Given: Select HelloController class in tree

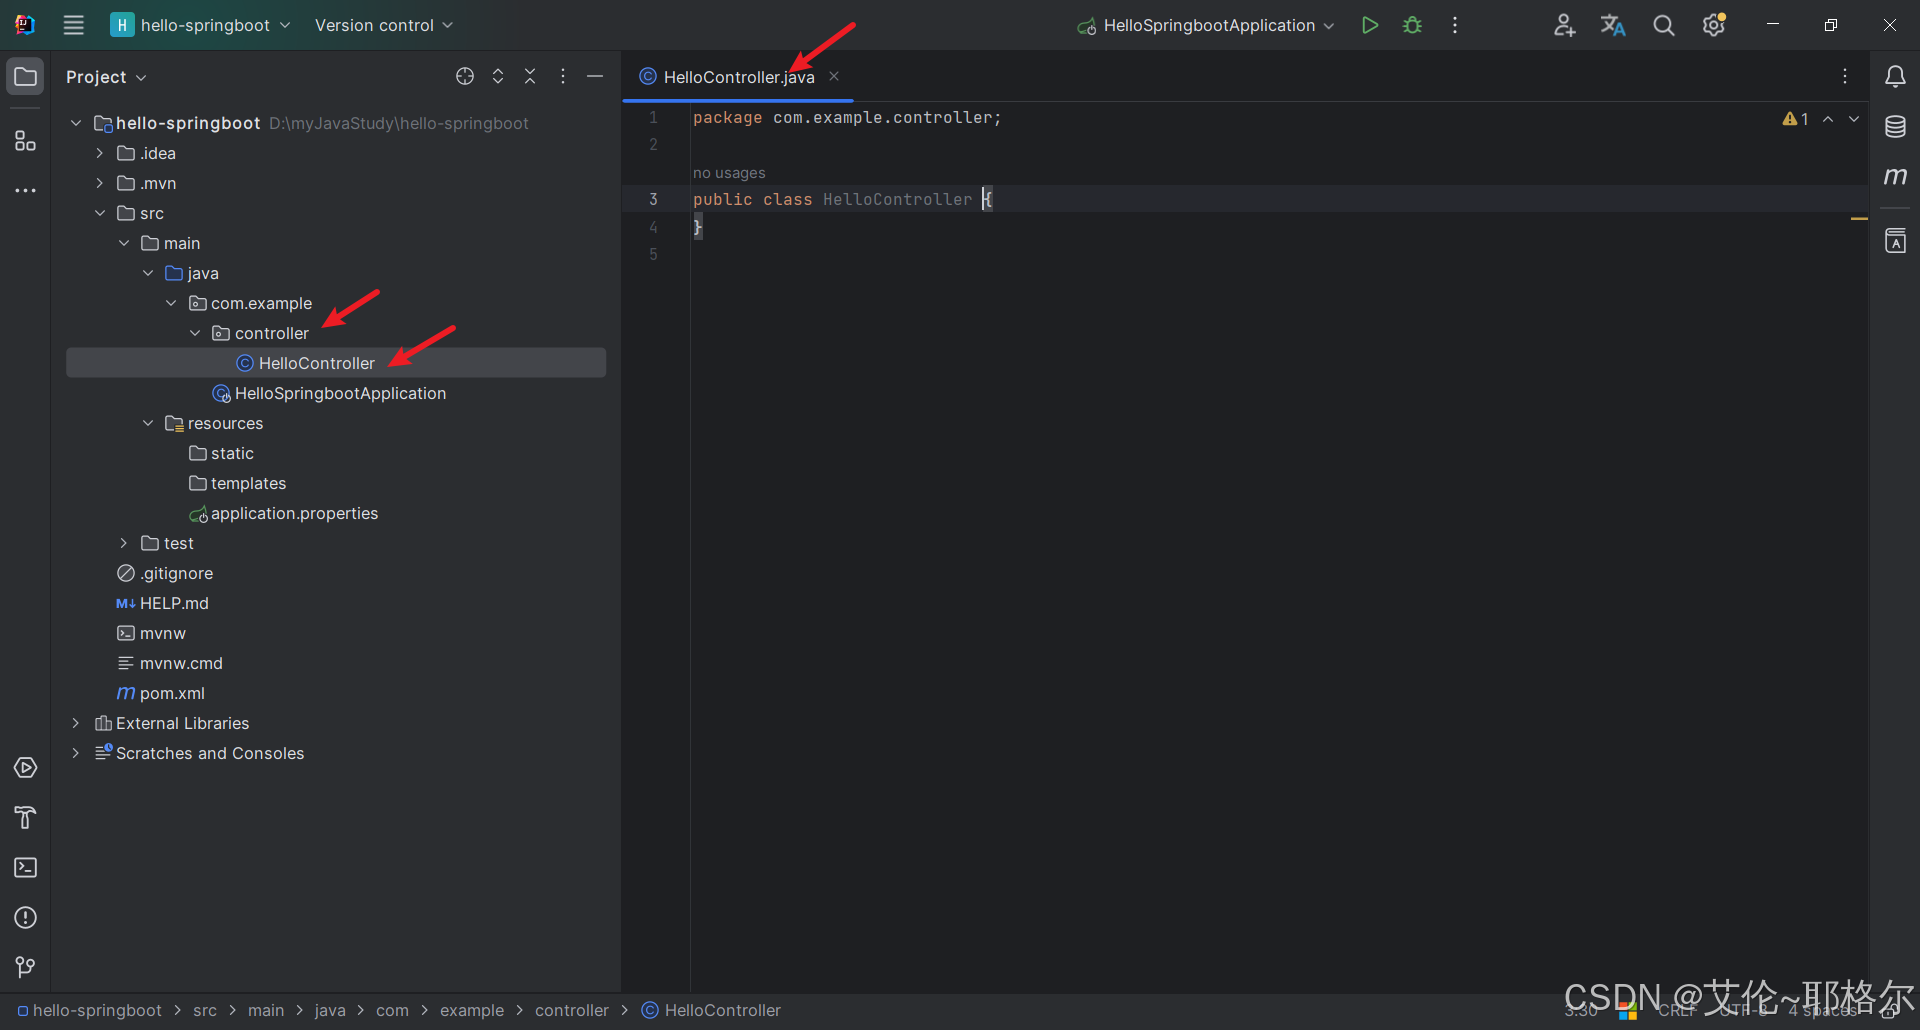Looking at the screenshot, I should (x=336, y=363).
